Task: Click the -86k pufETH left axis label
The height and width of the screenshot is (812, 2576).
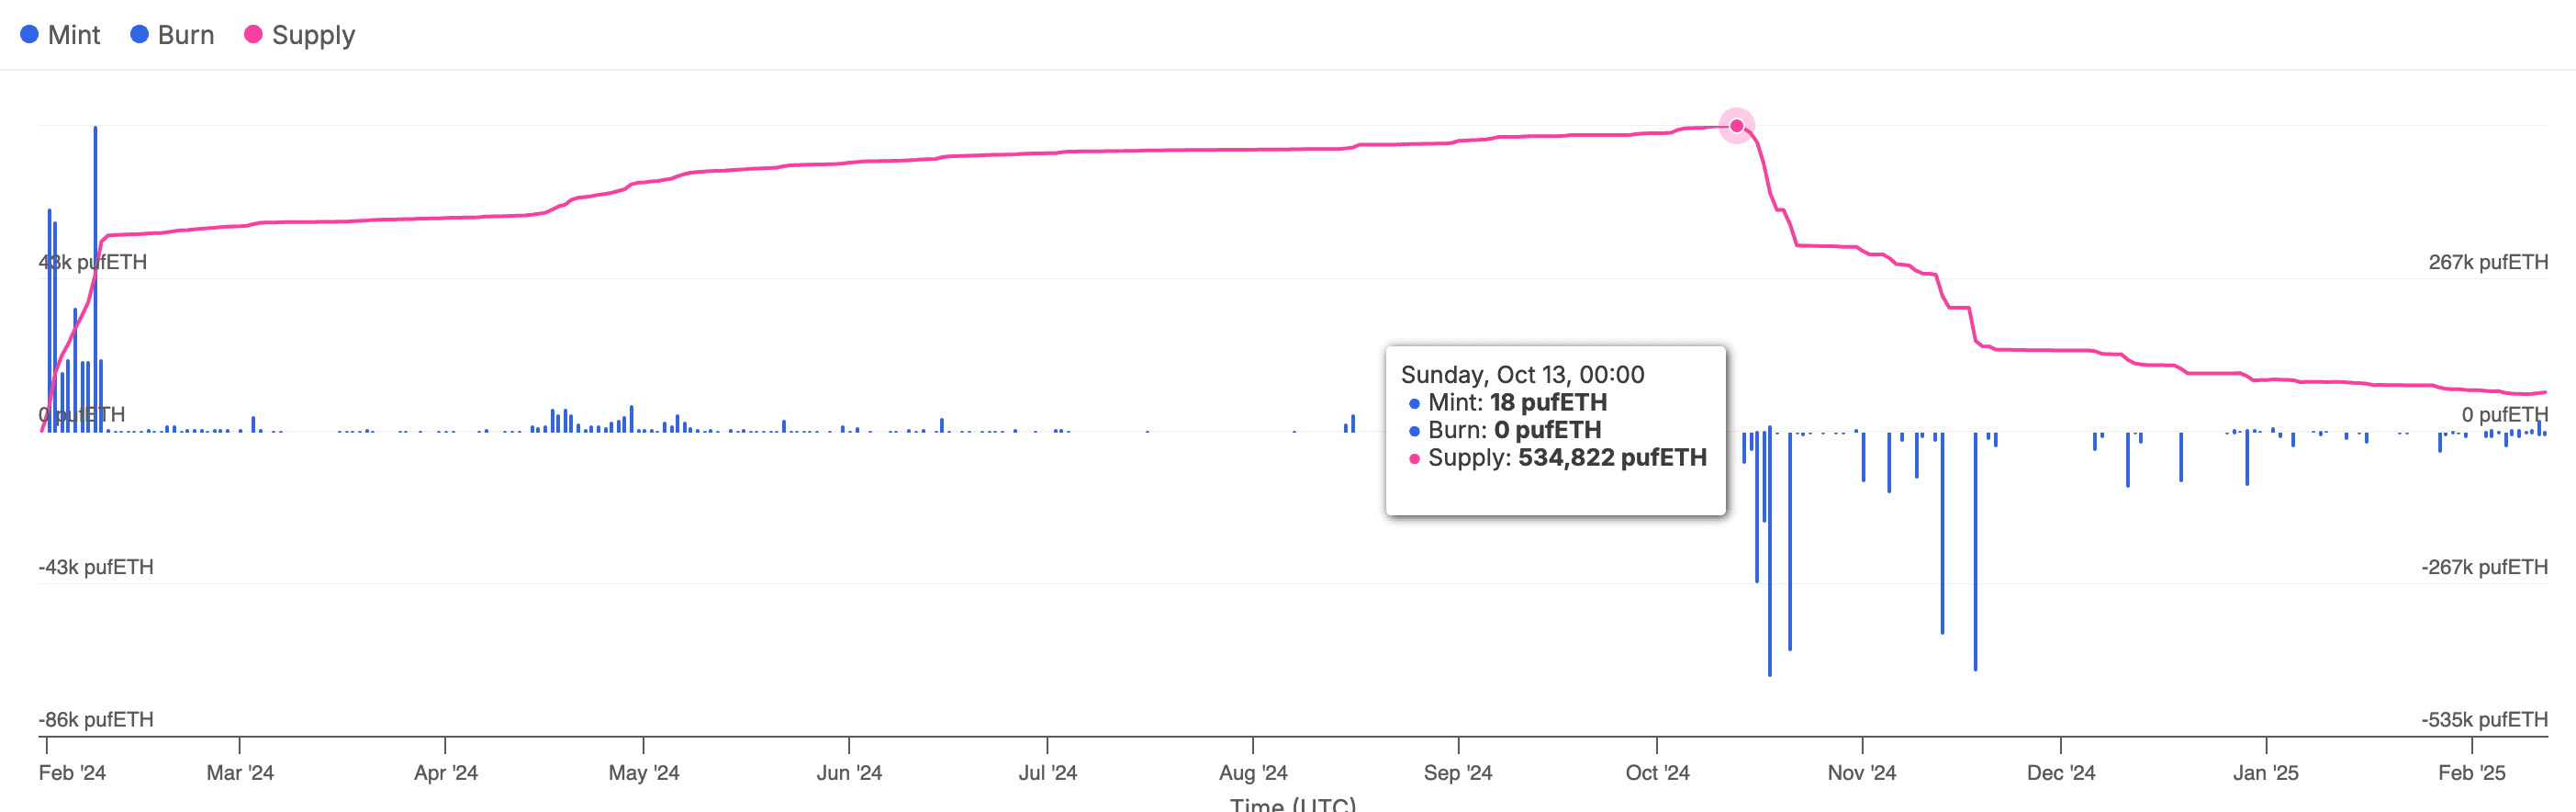Action: click(x=96, y=719)
